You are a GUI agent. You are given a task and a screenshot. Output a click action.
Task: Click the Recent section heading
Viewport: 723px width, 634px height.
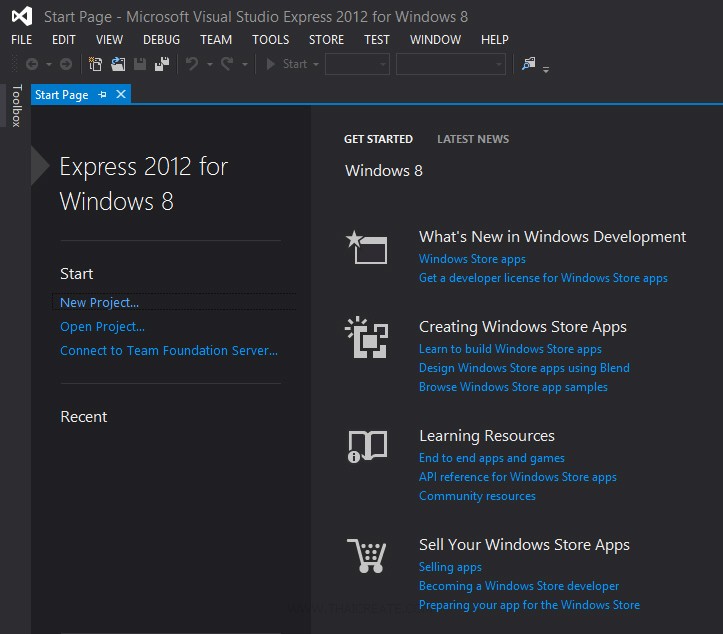(x=83, y=417)
